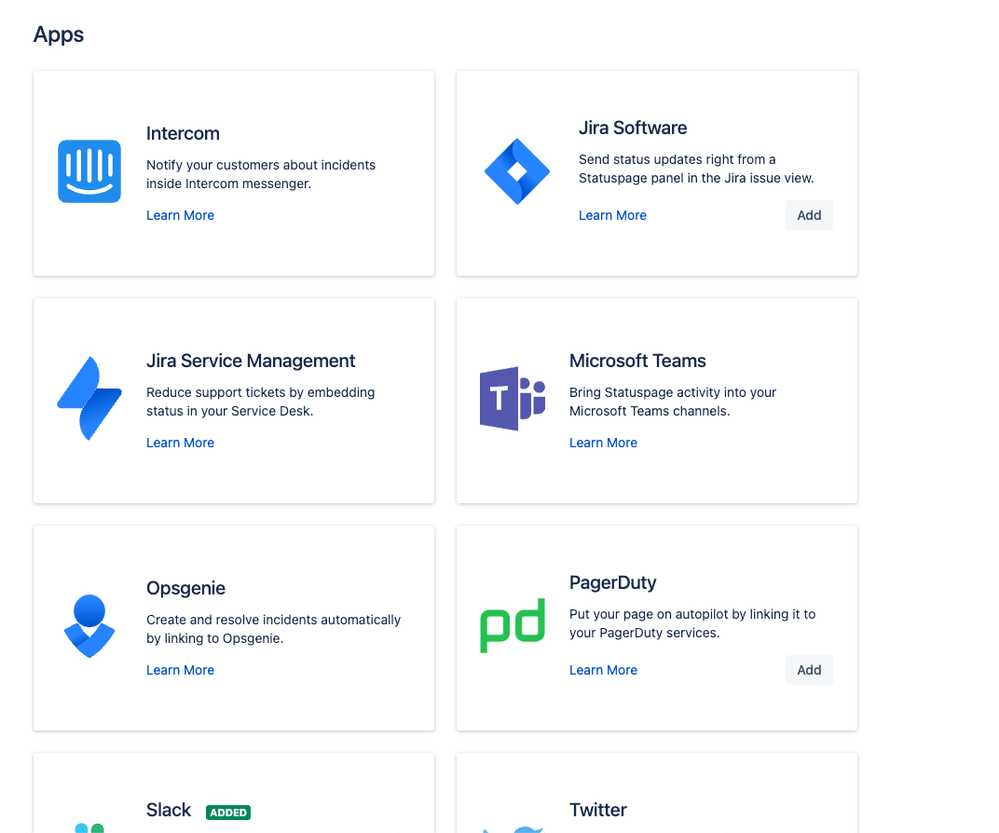
Task: Open Learn More link for Microsoft Teams
Action: (x=603, y=443)
